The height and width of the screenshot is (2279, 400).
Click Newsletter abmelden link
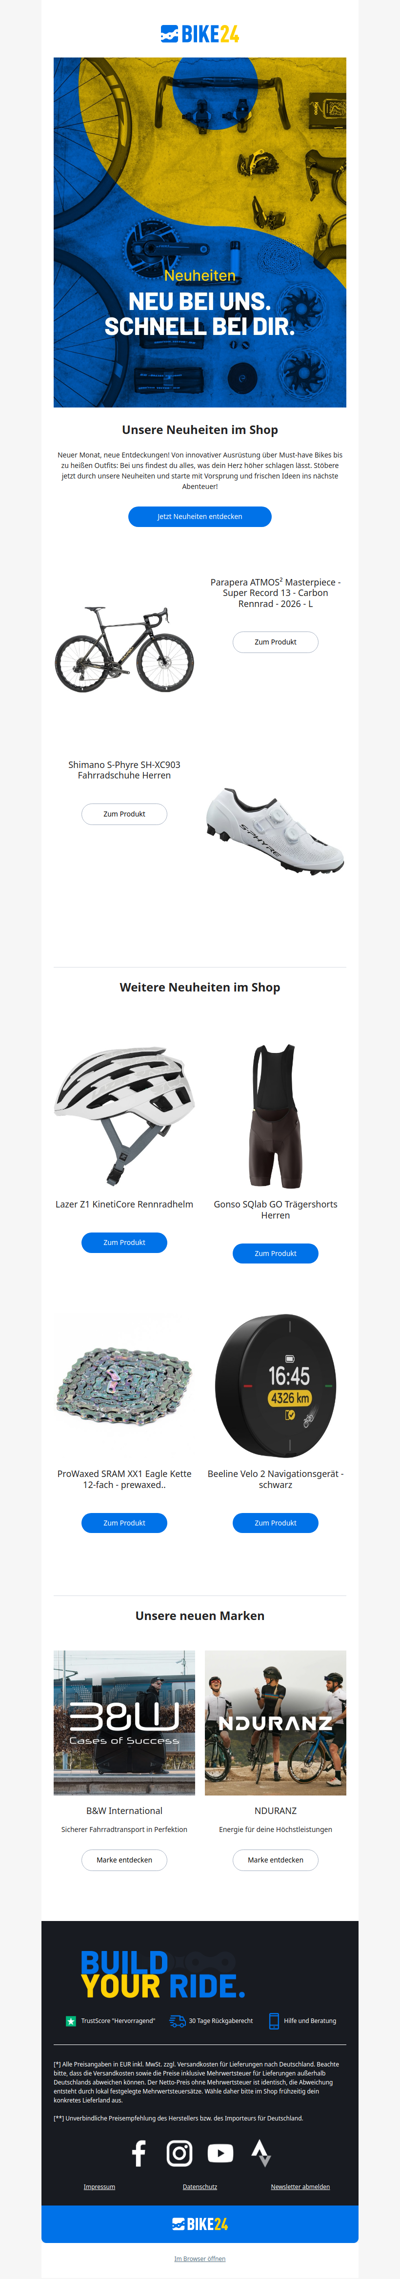(x=300, y=2187)
